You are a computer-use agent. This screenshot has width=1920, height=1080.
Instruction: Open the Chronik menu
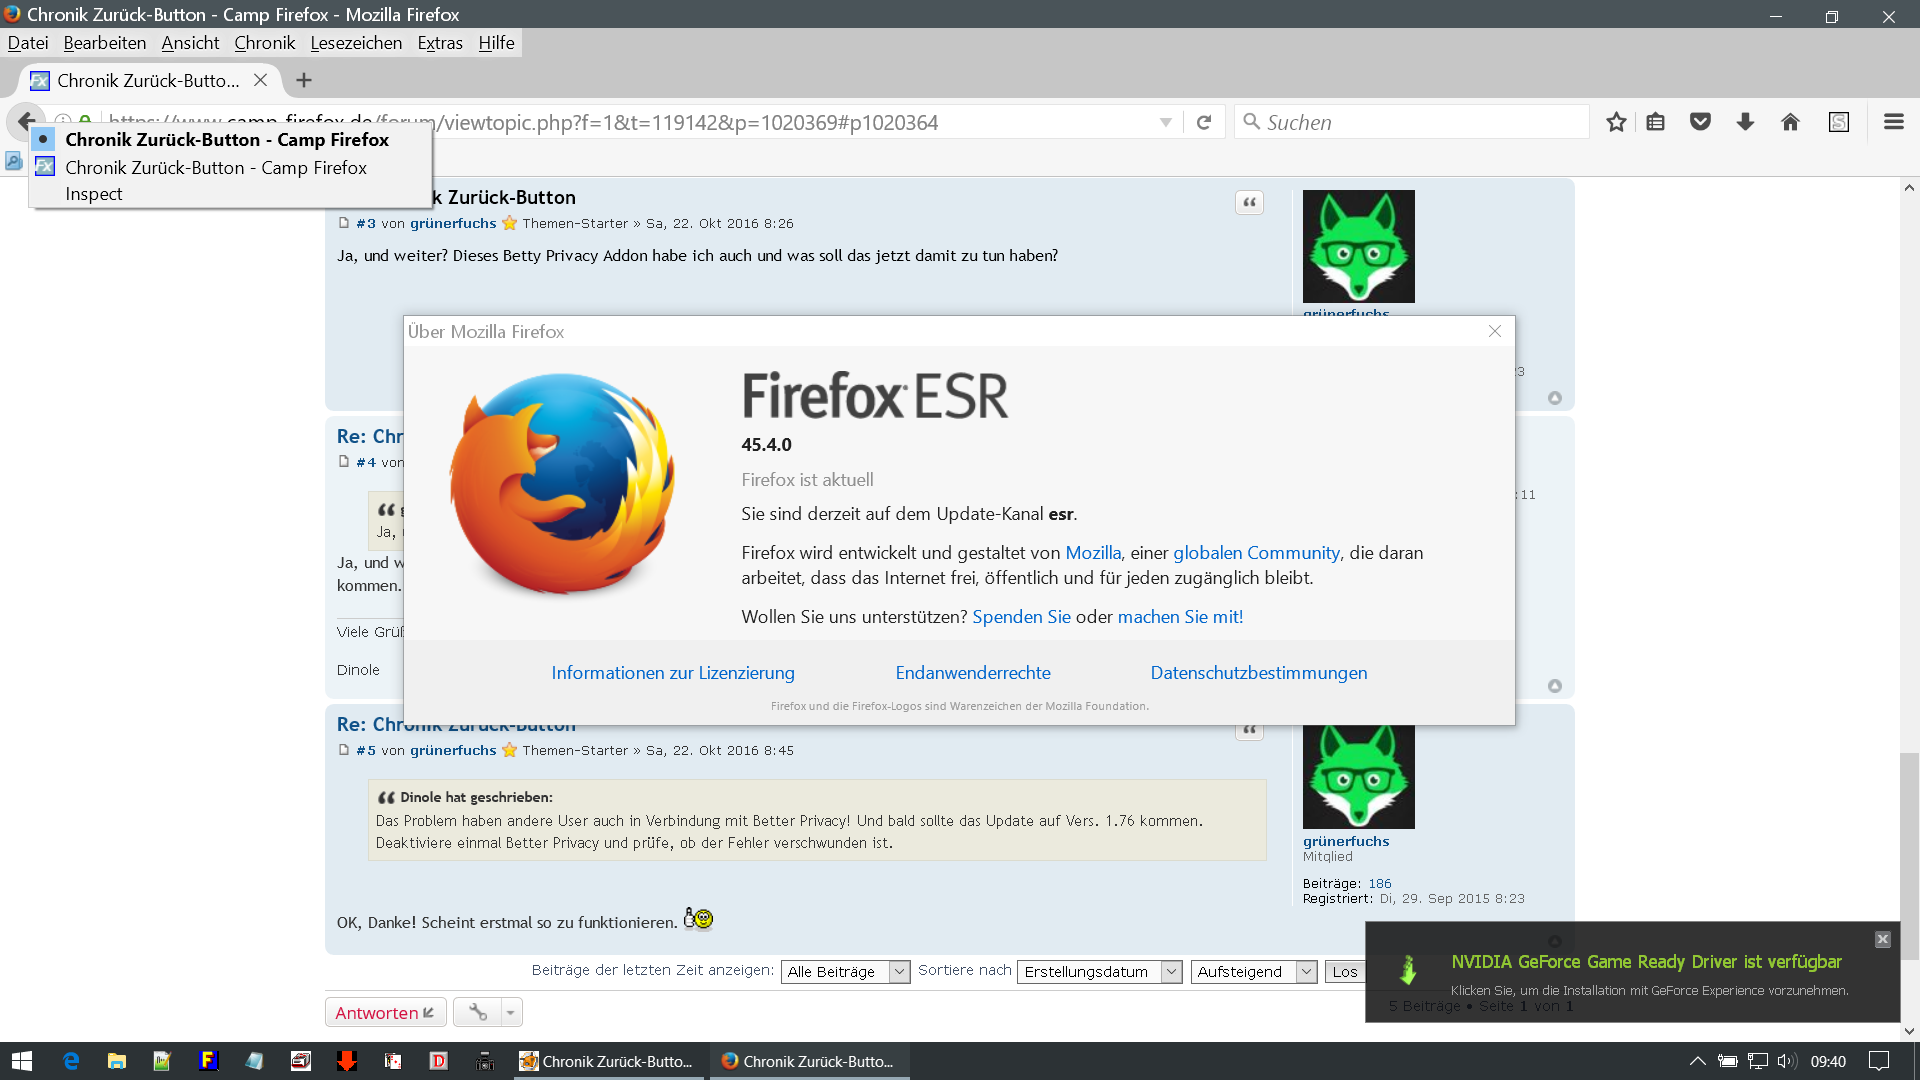pyautogui.click(x=264, y=43)
